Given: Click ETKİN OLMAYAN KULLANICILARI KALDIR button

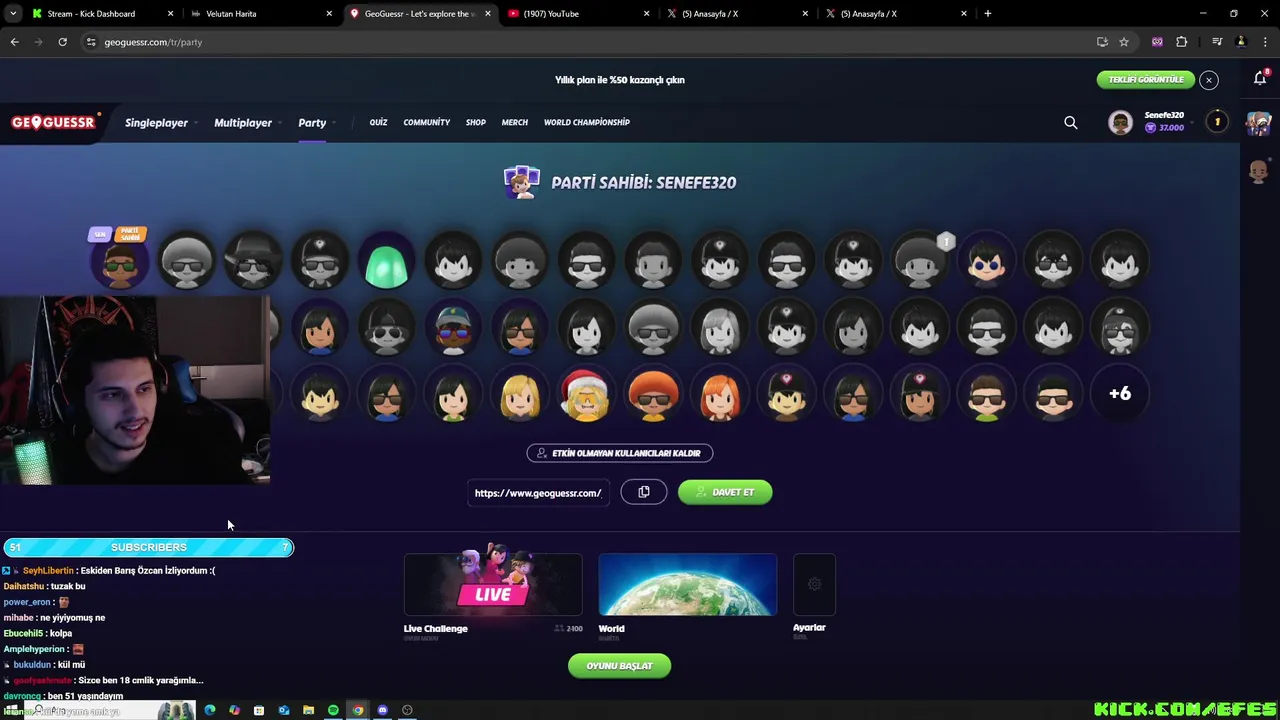Looking at the screenshot, I should click(x=620, y=453).
